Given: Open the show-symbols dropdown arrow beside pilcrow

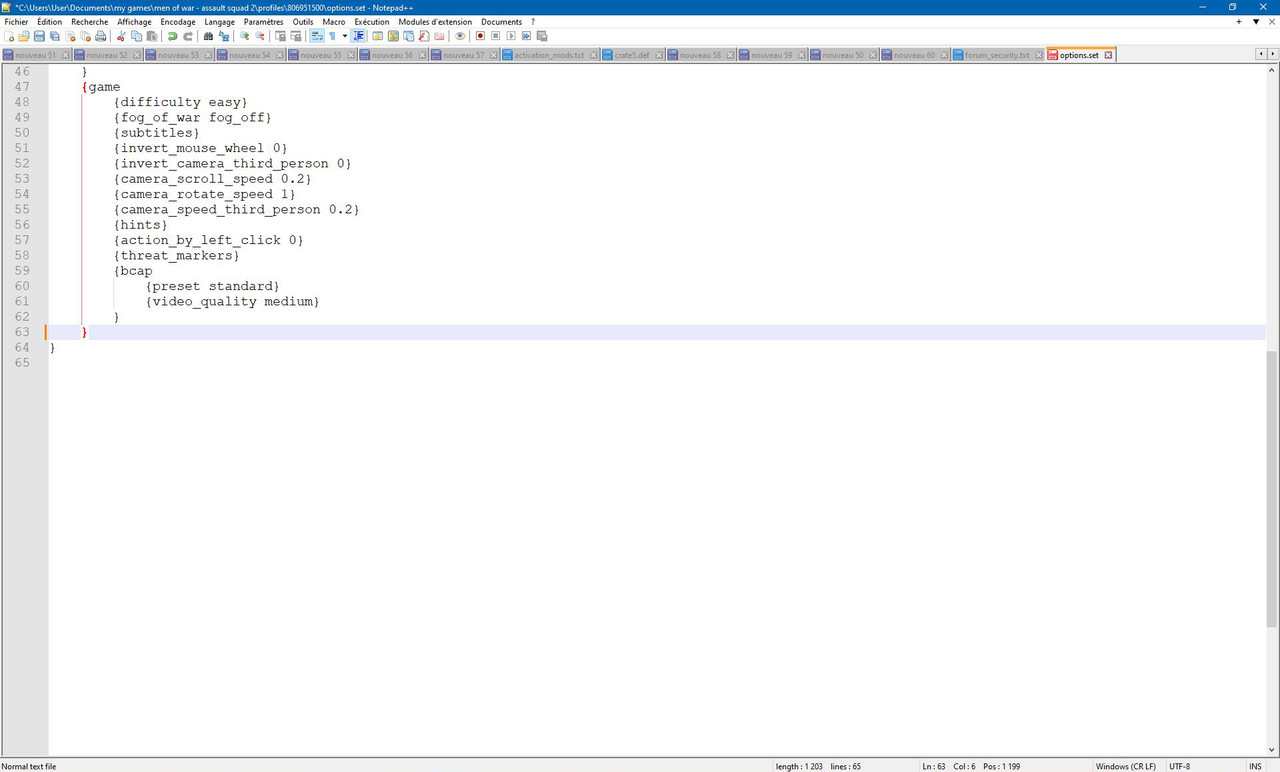Looking at the screenshot, I should pyautogui.click(x=345, y=36).
